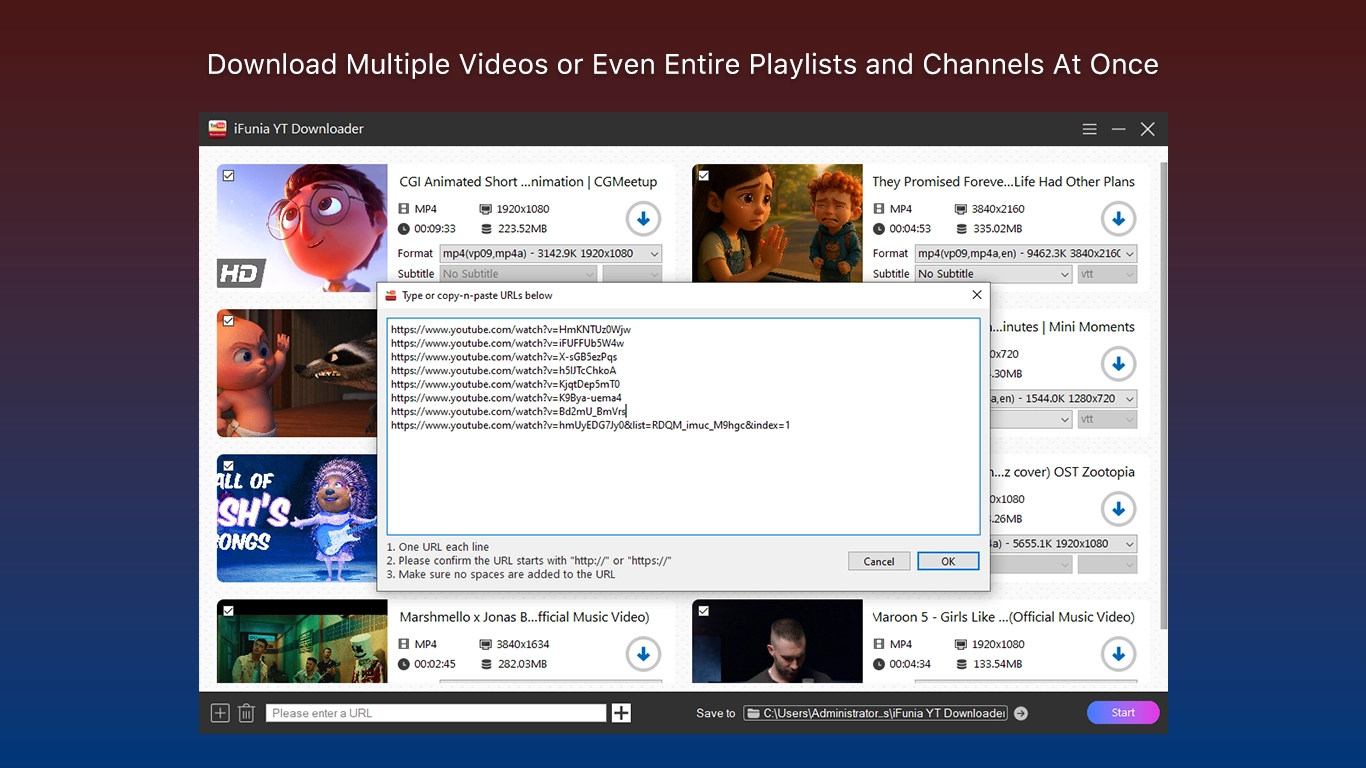Click the add task plus icon at bottom-left
The image size is (1366, 768).
[x=220, y=713]
